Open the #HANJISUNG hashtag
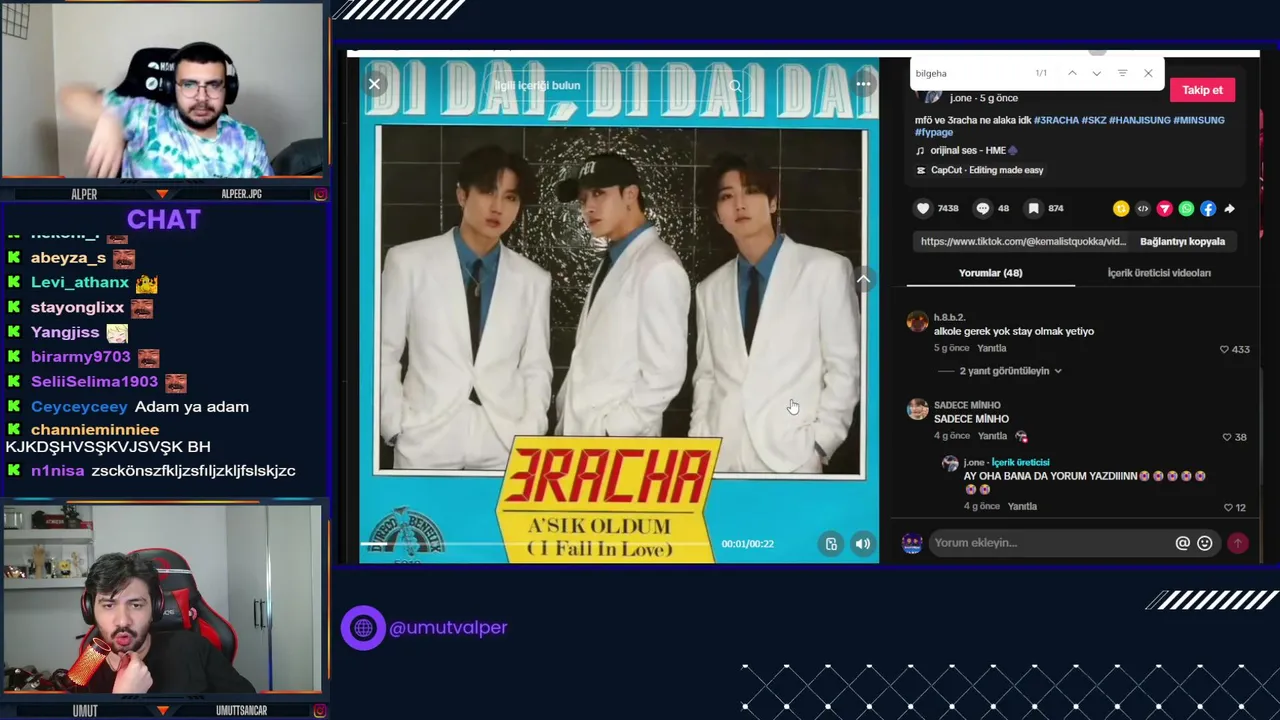This screenshot has width=1280, height=720. [1139, 120]
